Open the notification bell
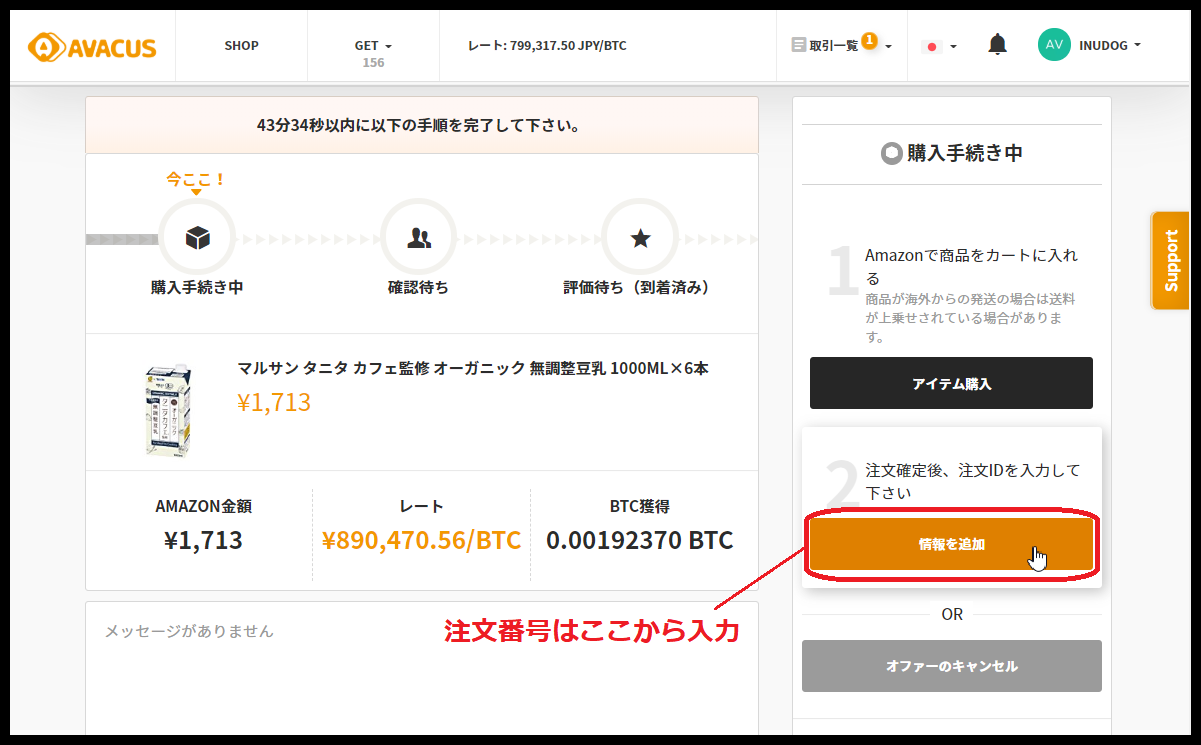The image size is (1201, 745). [x=997, y=45]
